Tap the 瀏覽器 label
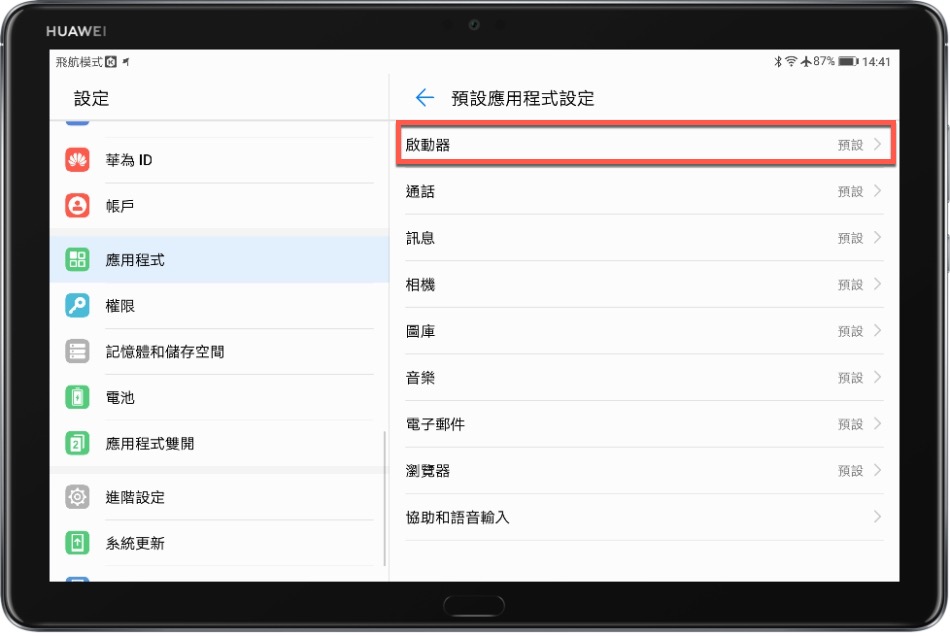 (x=428, y=471)
